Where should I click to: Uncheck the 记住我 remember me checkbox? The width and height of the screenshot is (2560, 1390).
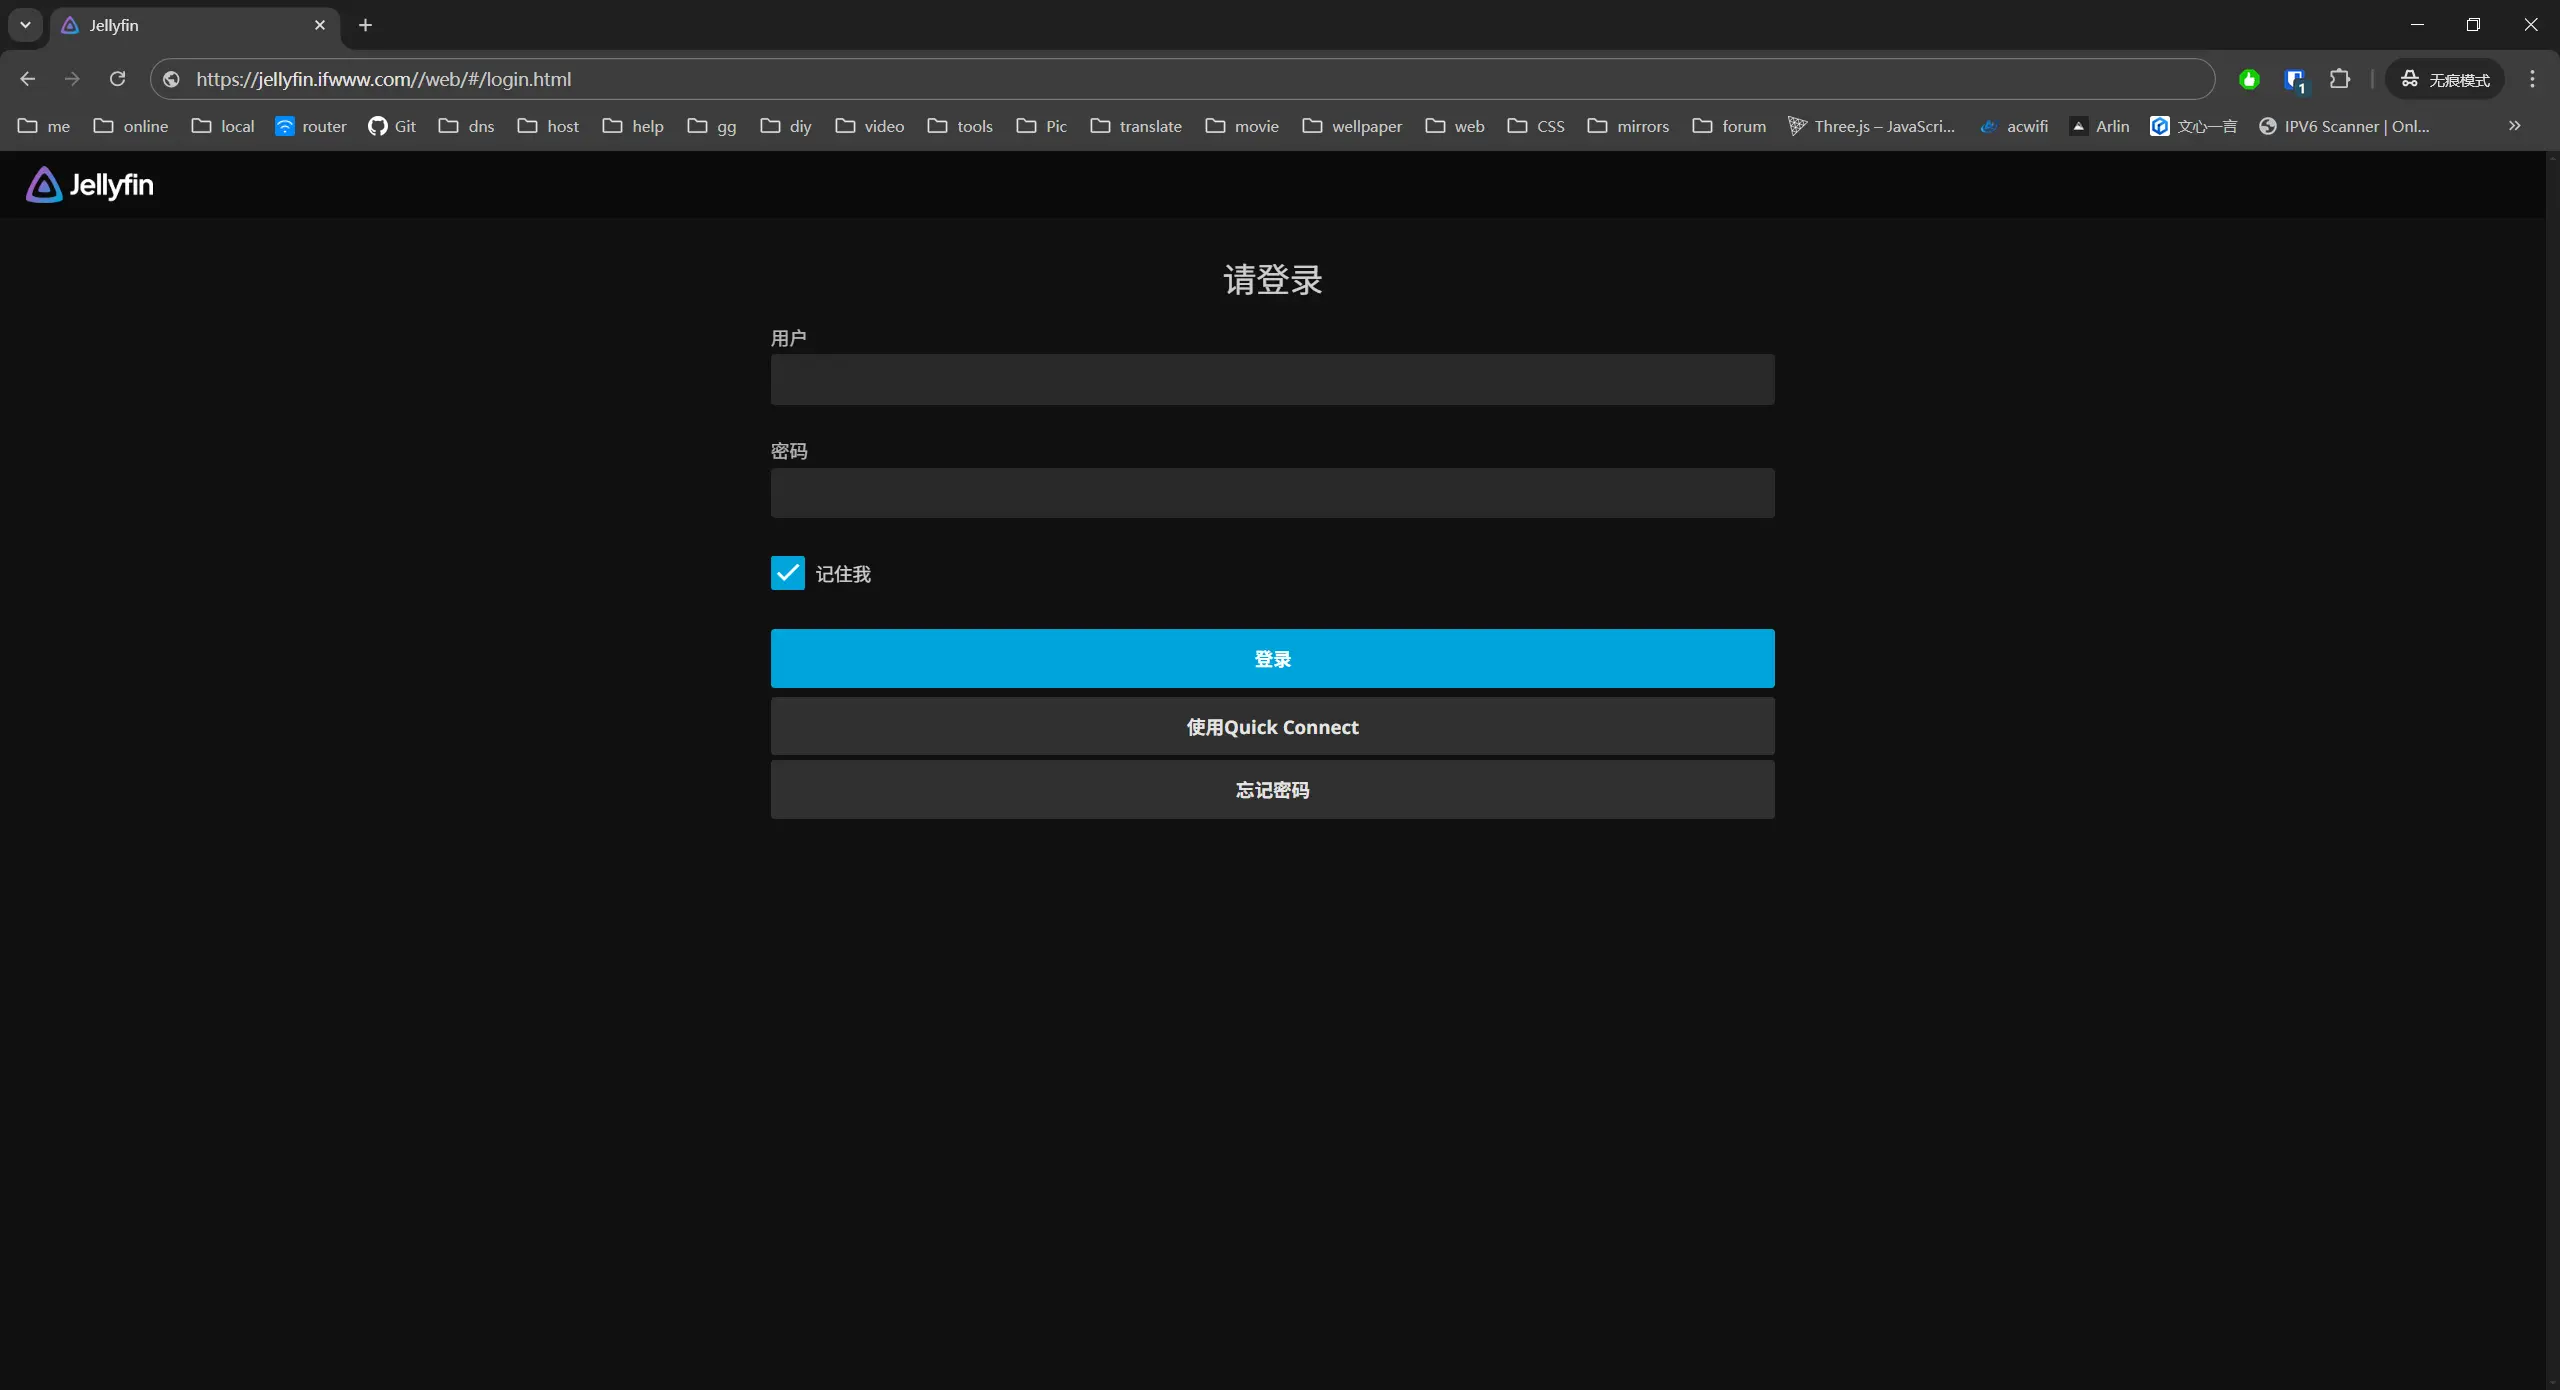tap(787, 573)
